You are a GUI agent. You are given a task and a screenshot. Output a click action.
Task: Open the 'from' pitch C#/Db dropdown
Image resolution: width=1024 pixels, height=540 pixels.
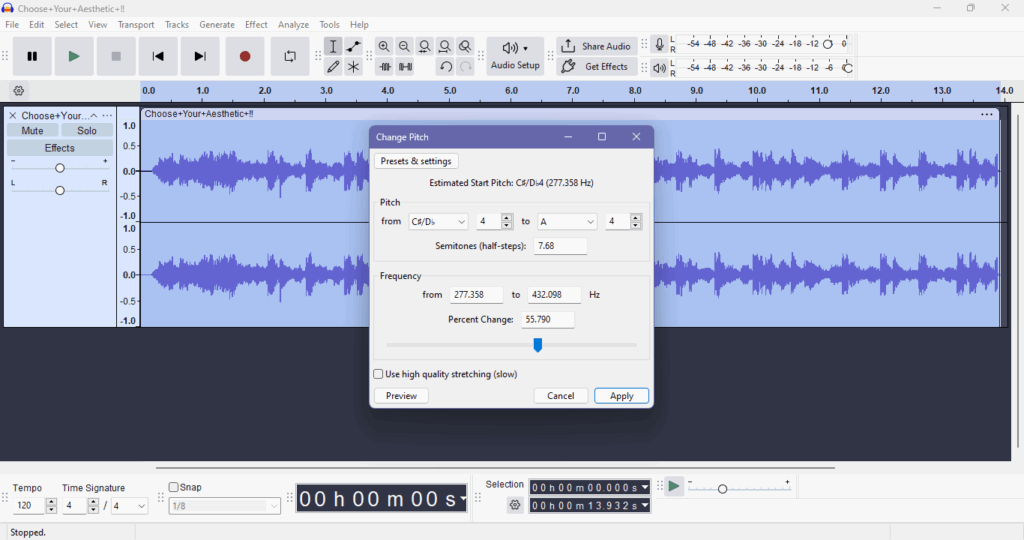coord(438,222)
